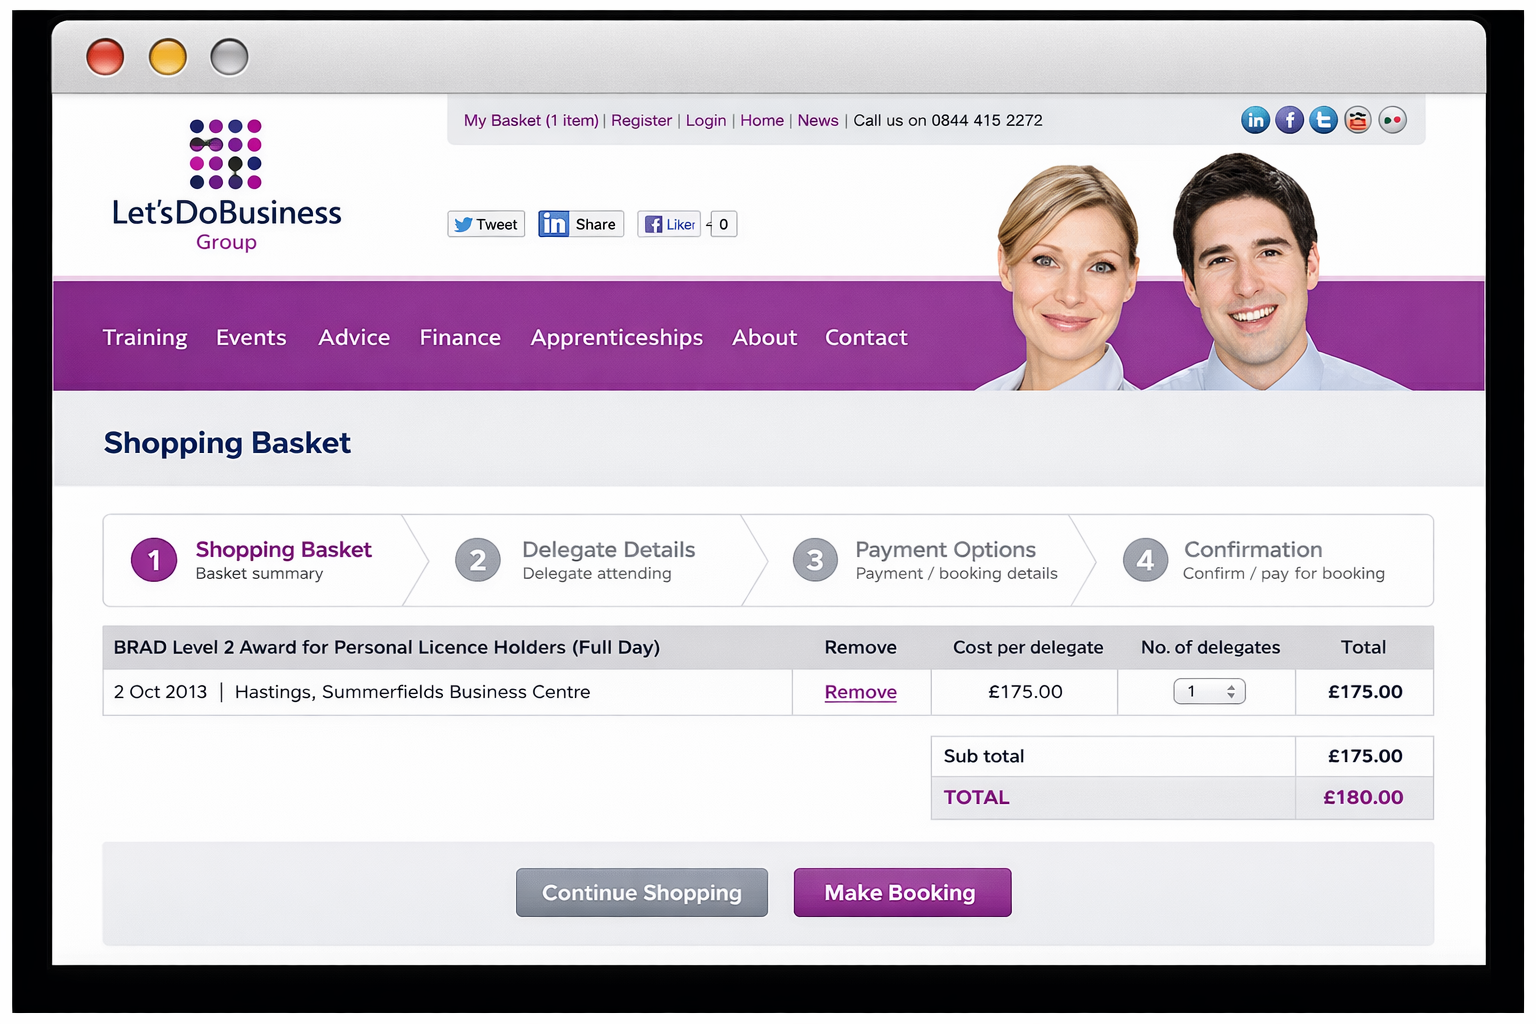Visit the Facebook page icon
Image resolution: width=1536 pixels, height=1024 pixels.
[x=1289, y=119]
